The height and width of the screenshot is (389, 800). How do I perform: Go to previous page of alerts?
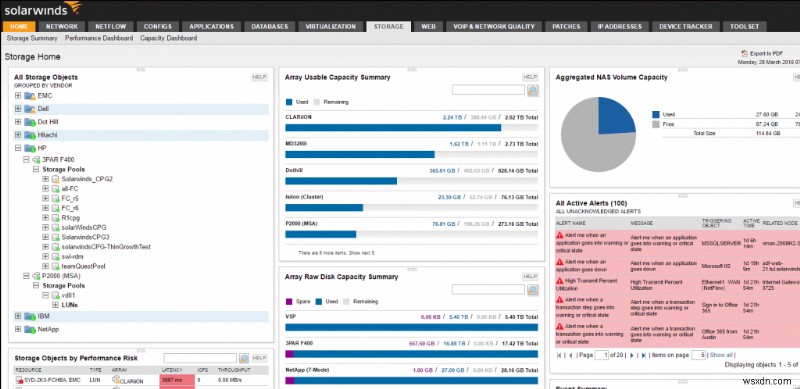[x=570, y=355]
